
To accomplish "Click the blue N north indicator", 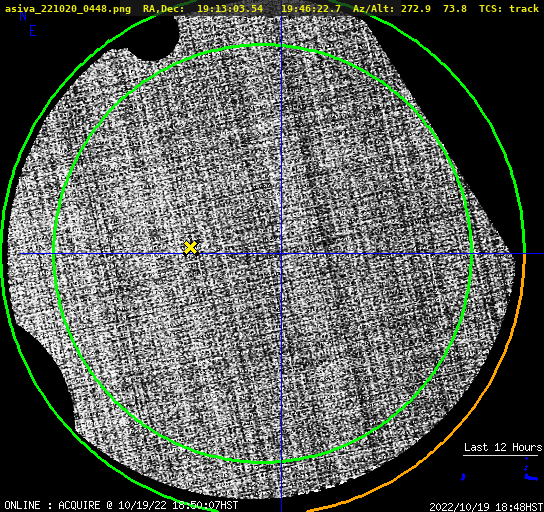I will point(23,16).
